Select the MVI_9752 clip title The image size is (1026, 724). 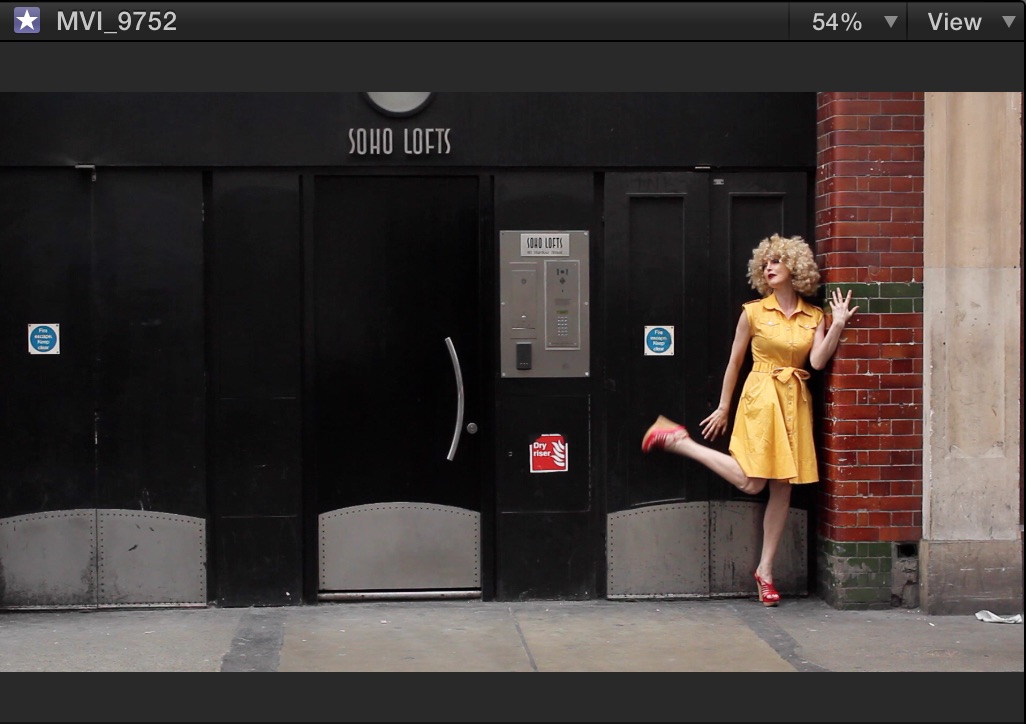click(116, 21)
